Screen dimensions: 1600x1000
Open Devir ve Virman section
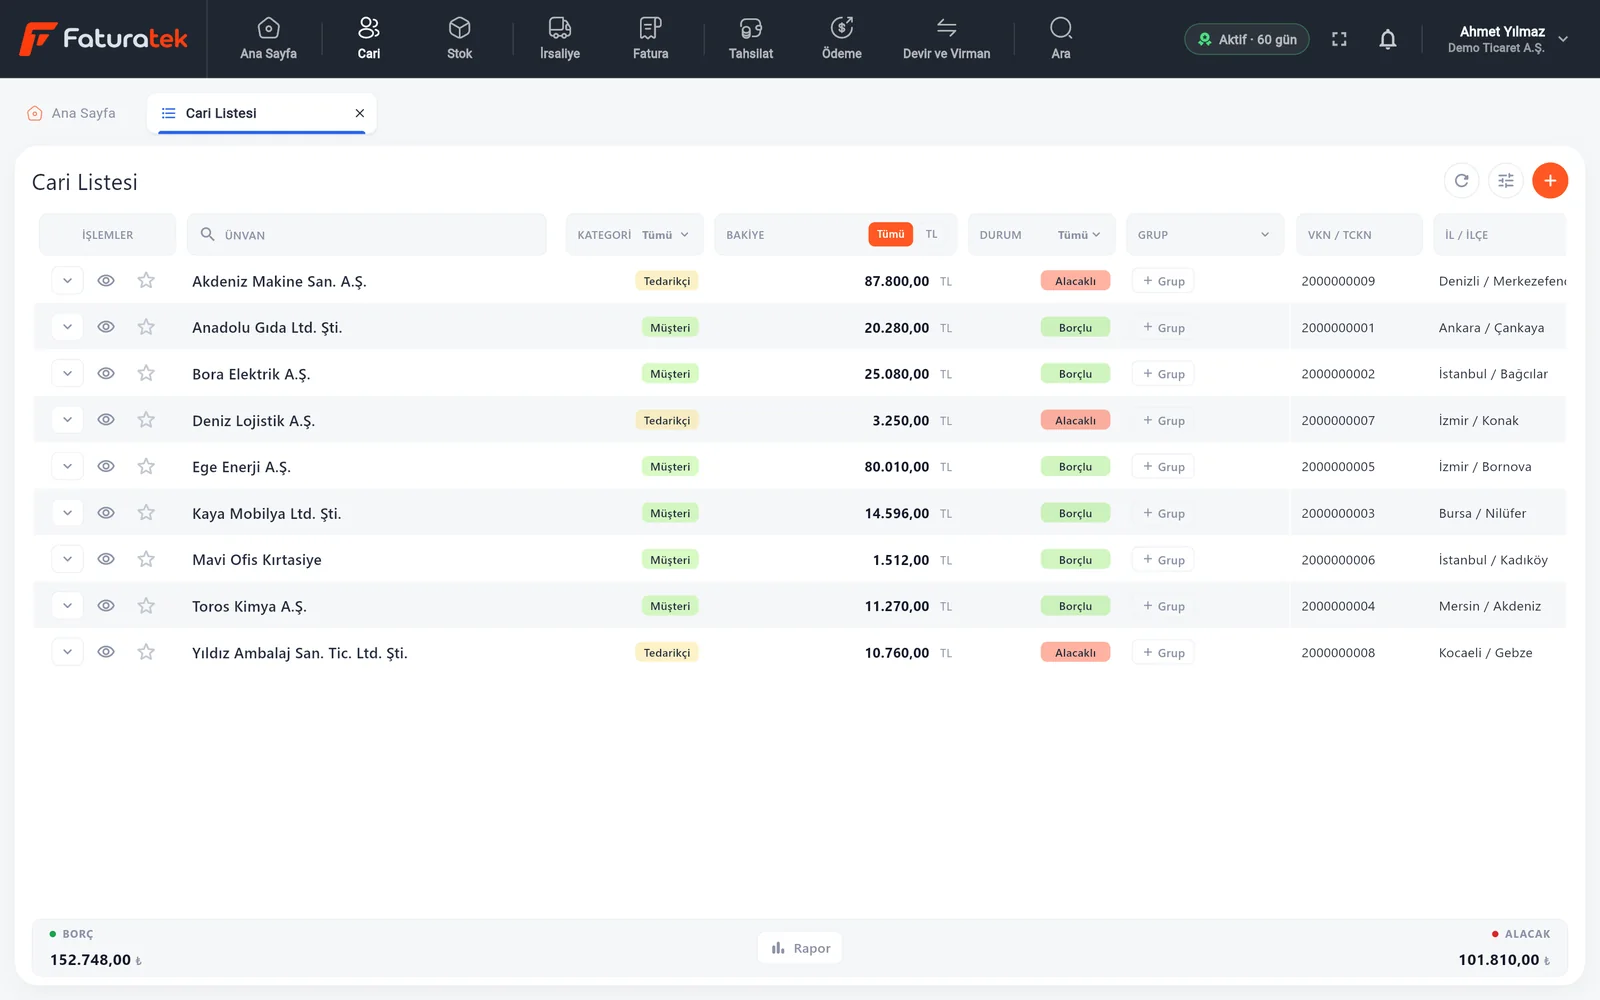click(x=947, y=39)
